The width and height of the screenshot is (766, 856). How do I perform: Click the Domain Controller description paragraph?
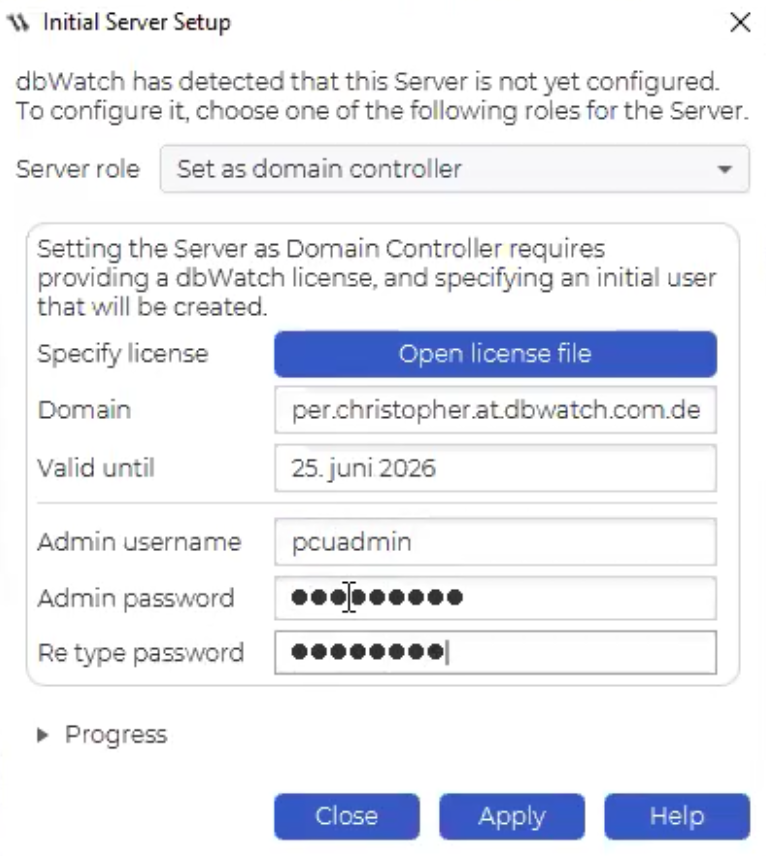[x=376, y=278]
